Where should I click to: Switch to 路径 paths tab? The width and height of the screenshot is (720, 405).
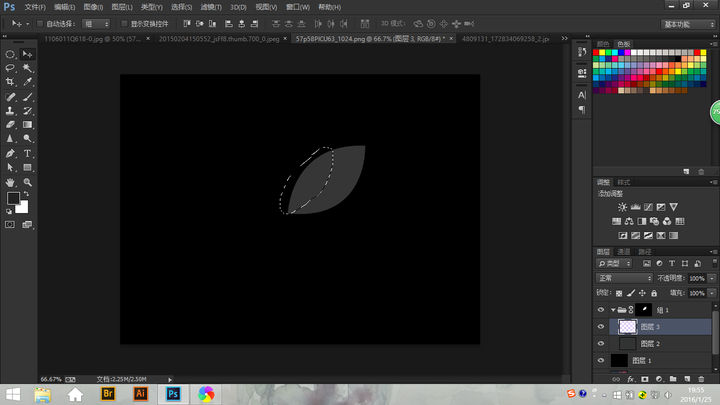[645, 252]
